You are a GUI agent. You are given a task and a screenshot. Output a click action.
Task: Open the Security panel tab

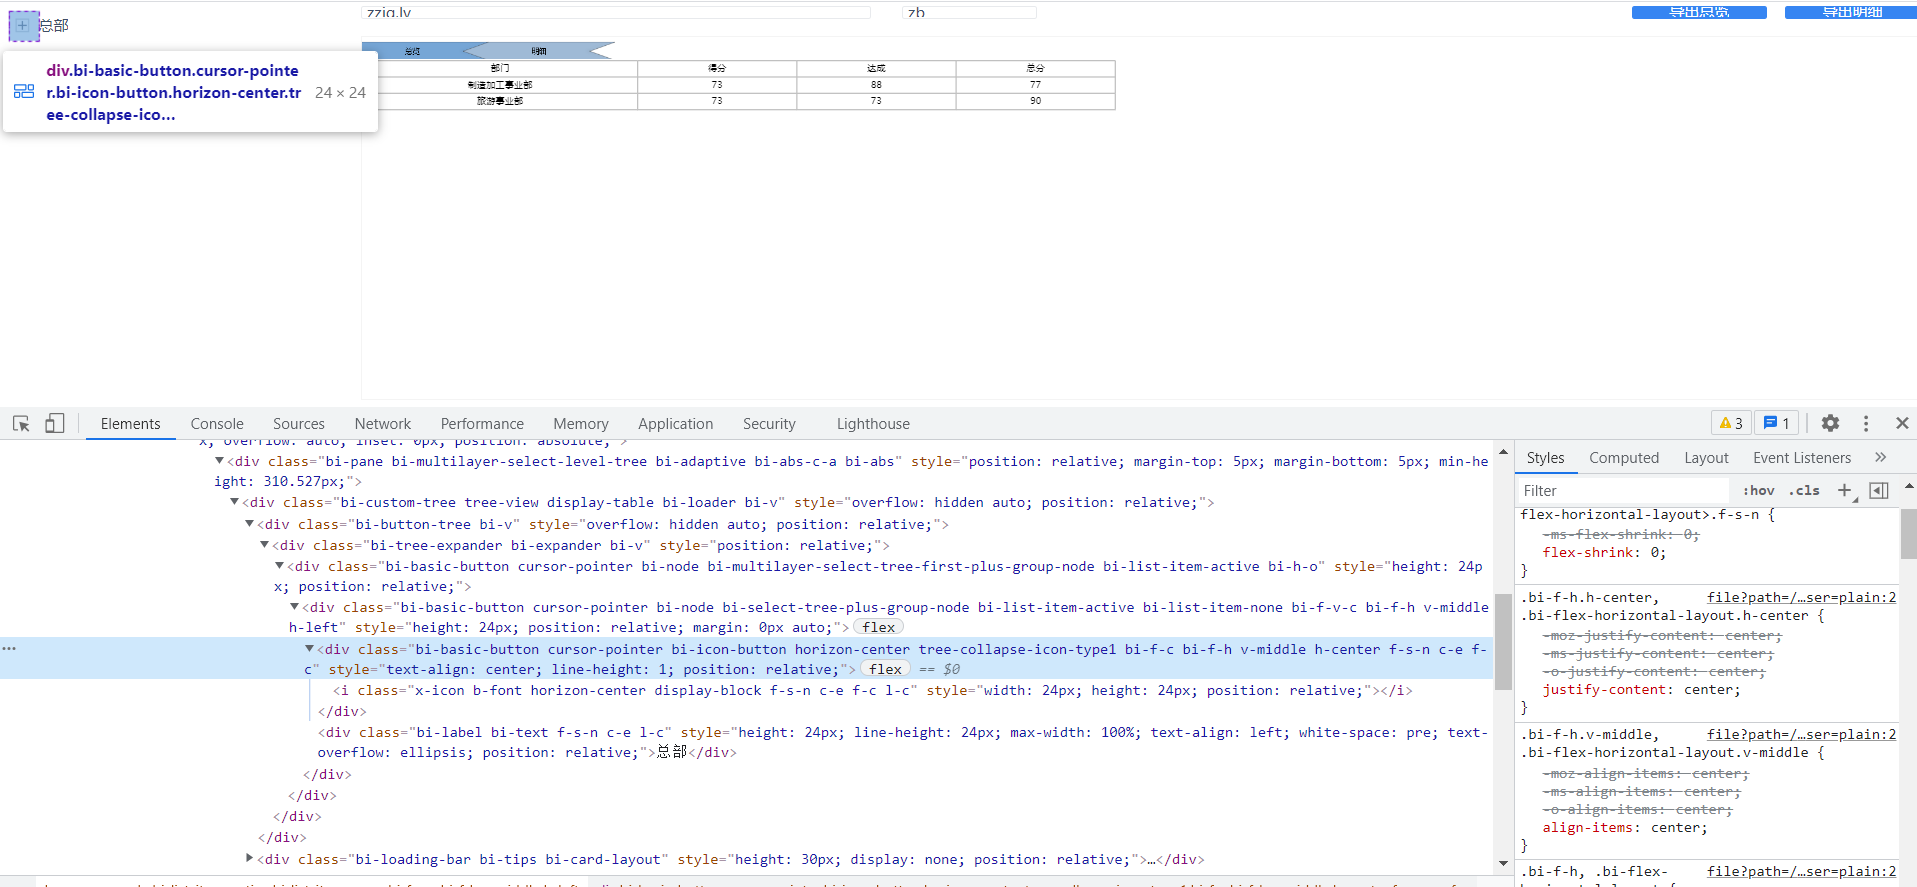tap(769, 424)
